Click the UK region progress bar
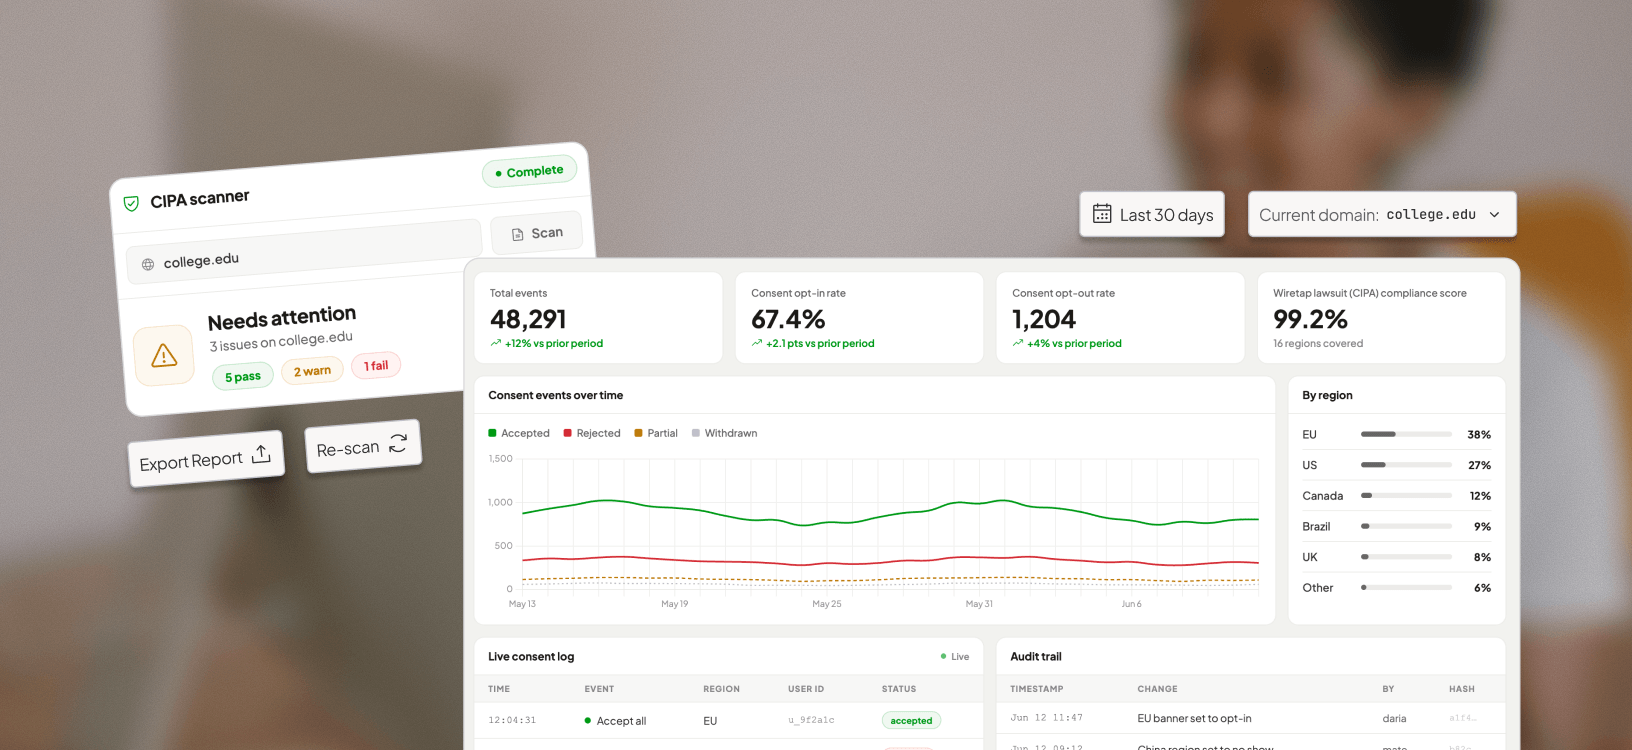The height and width of the screenshot is (750, 1632). pyautogui.click(x=1406, y=557)
